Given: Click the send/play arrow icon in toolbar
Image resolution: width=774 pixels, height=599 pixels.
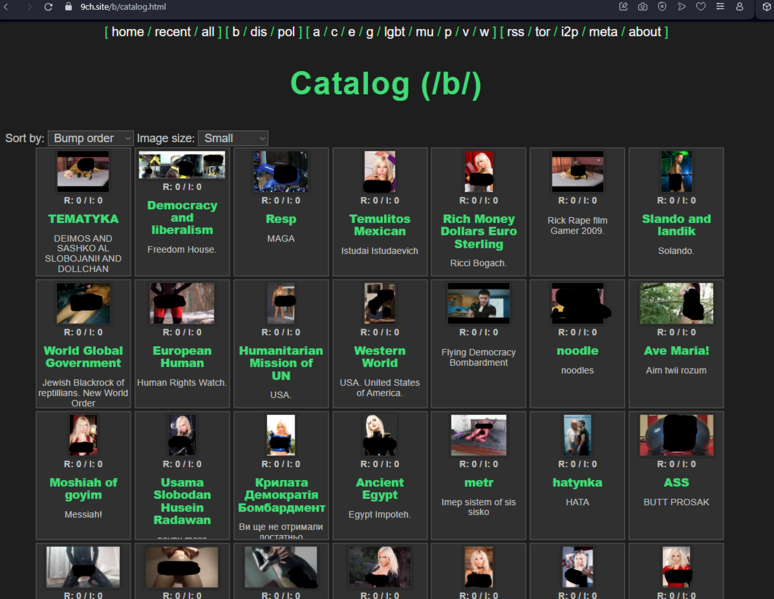Looking at the screenshot, I should 682,6.
